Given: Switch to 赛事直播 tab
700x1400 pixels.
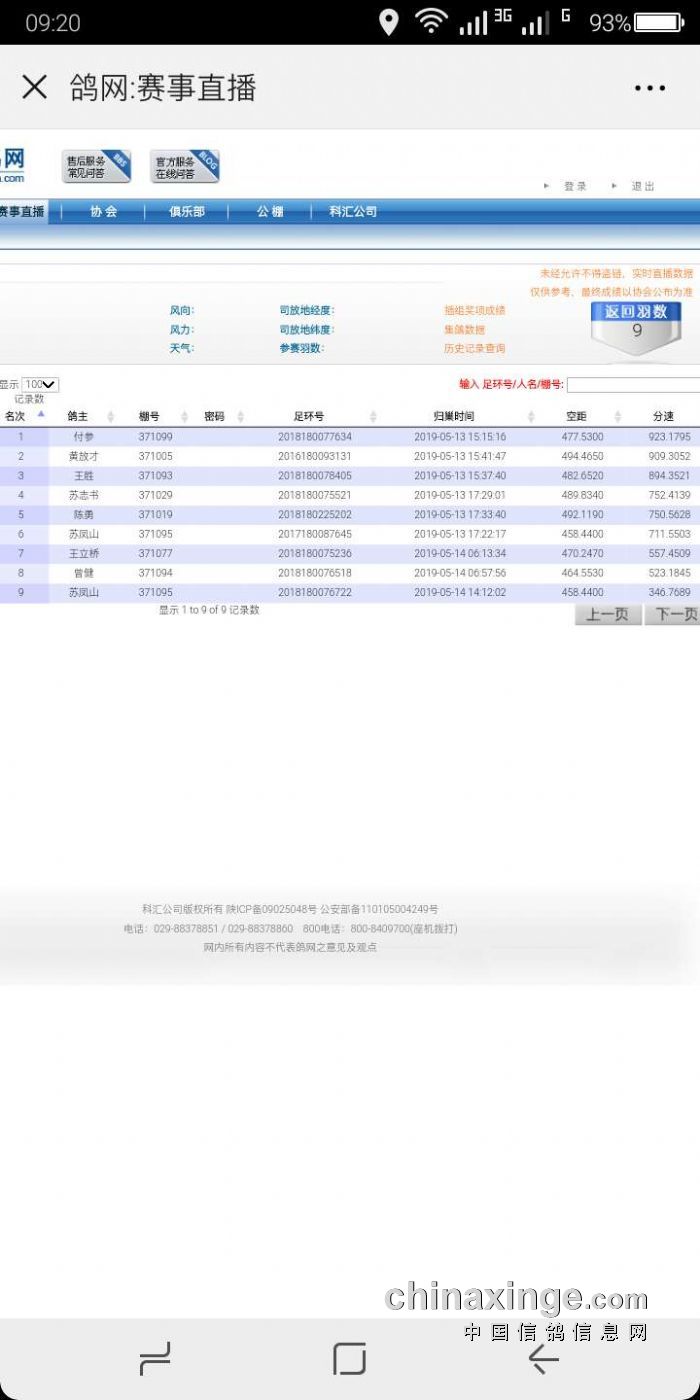Looking at the screenshot, I should [x=22, y=211].
